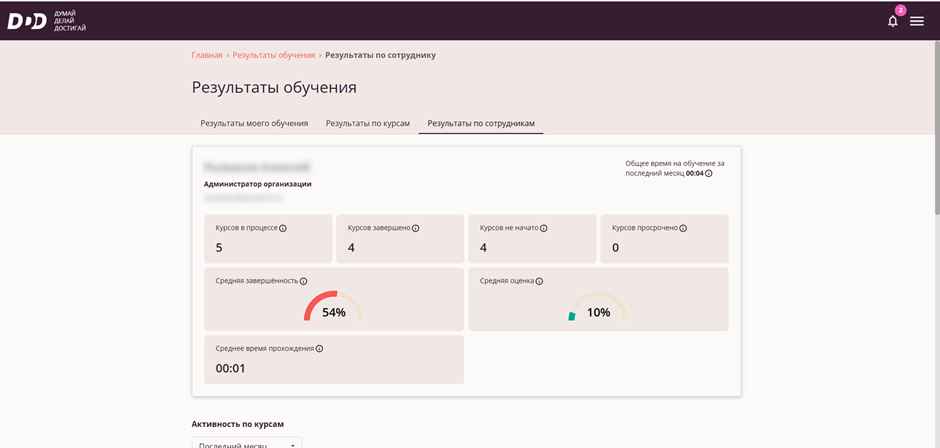
Task: Open the hamburger menu icon
Action: pyautogui.click(x=917, y=22)
